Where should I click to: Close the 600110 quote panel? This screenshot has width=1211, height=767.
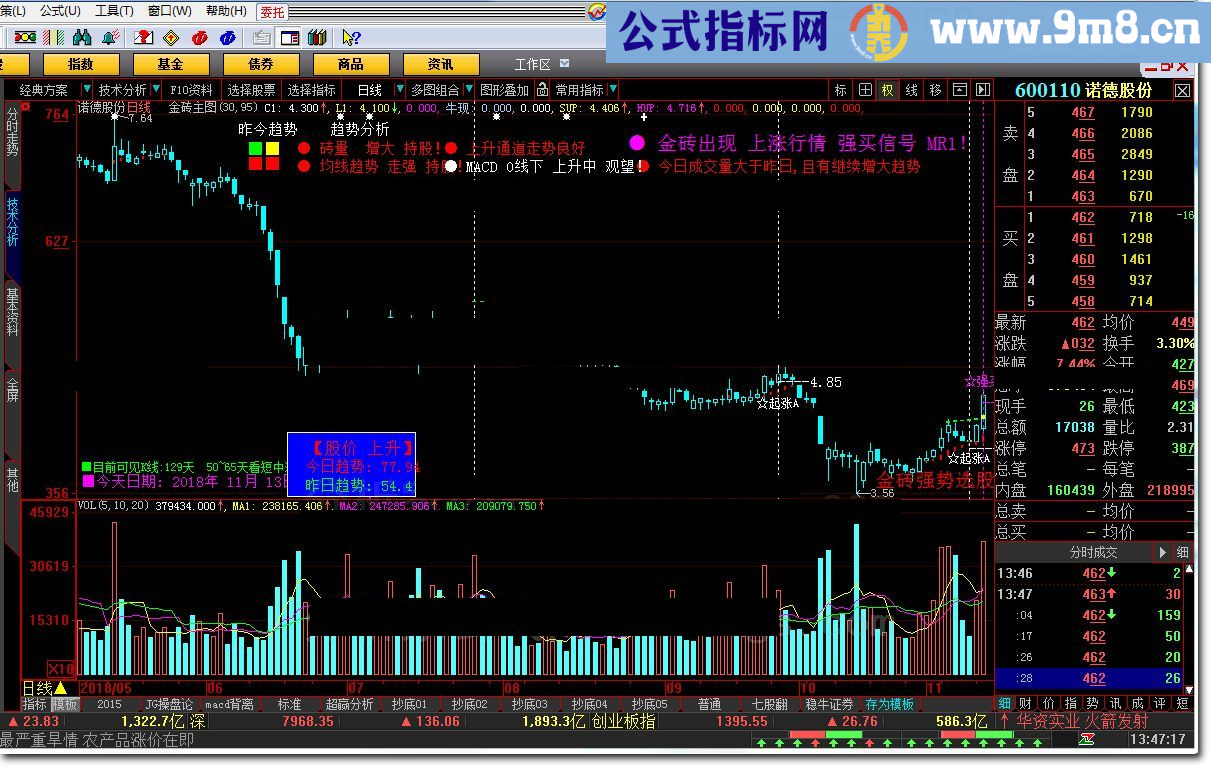pyautogui.click(x=1182, y=90)
